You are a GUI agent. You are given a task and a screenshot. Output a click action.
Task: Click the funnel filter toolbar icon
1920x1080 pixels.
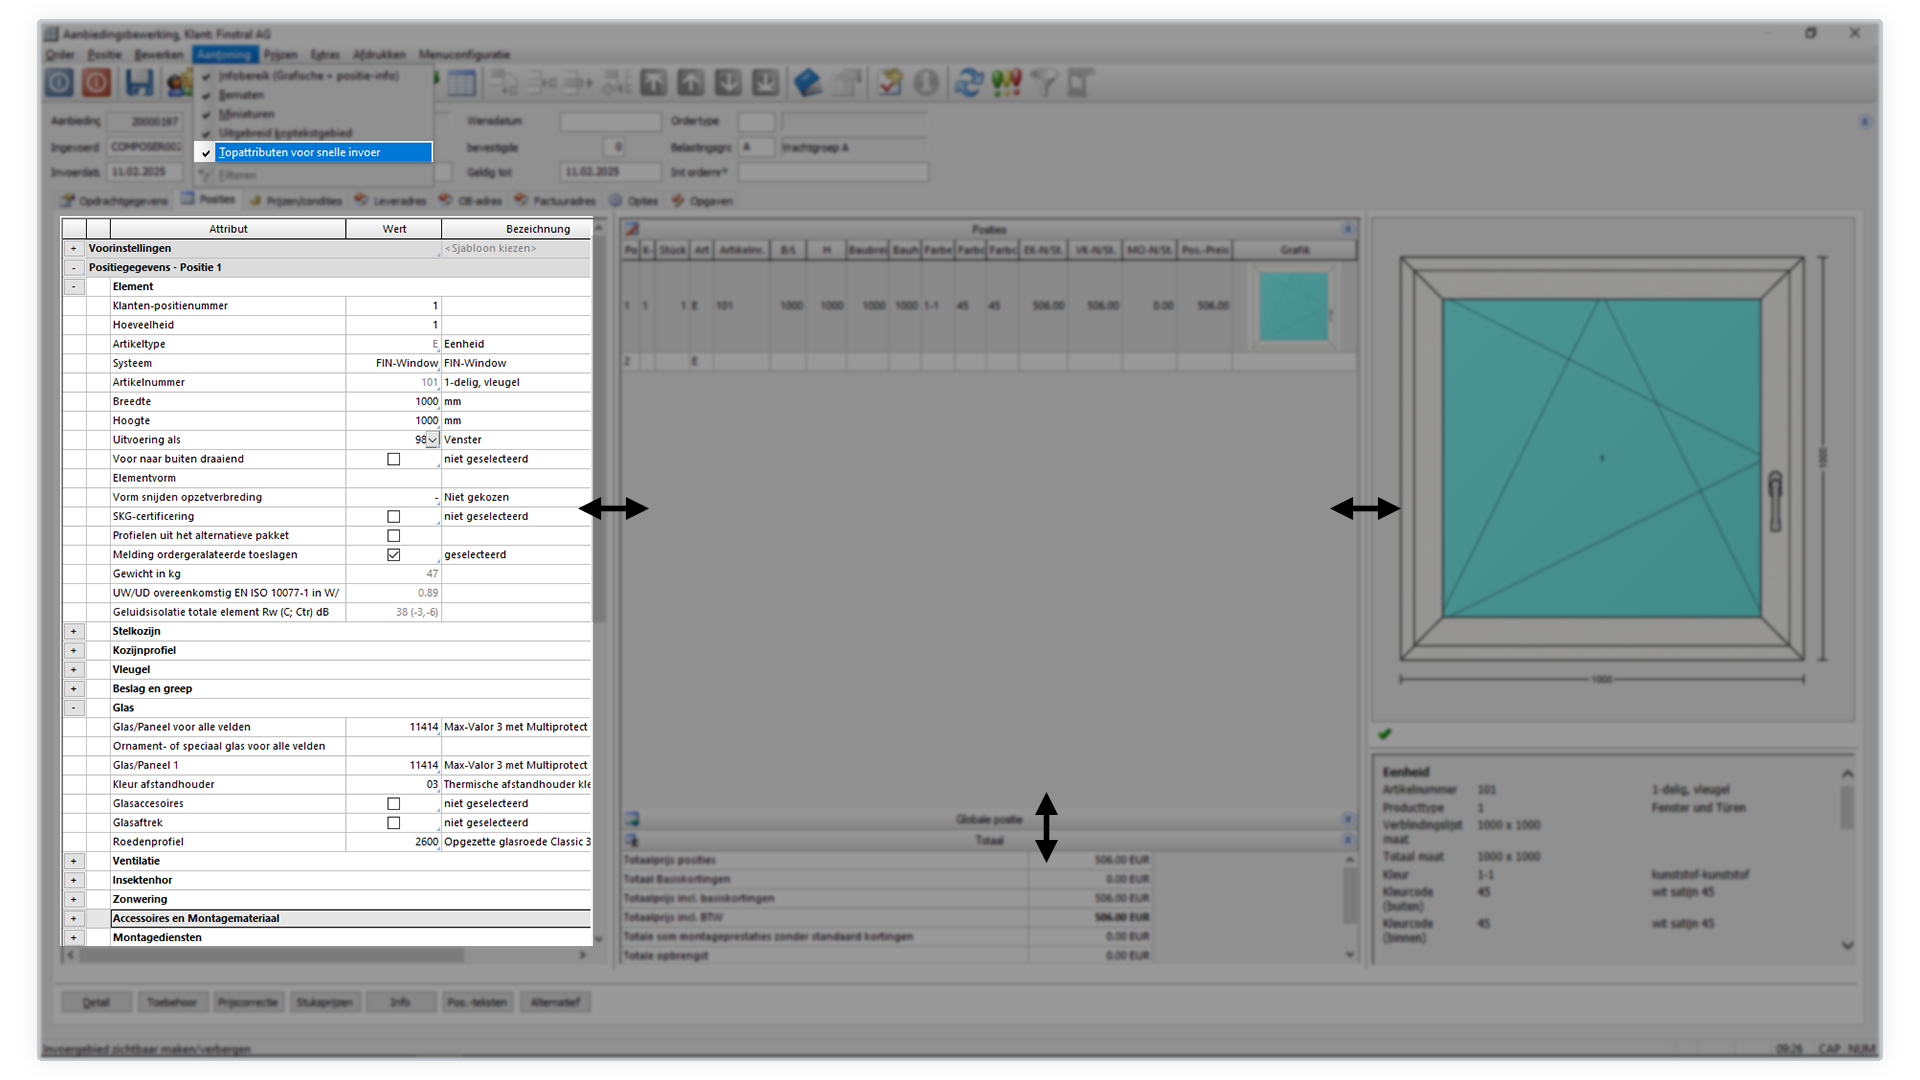coord(1043,83)
